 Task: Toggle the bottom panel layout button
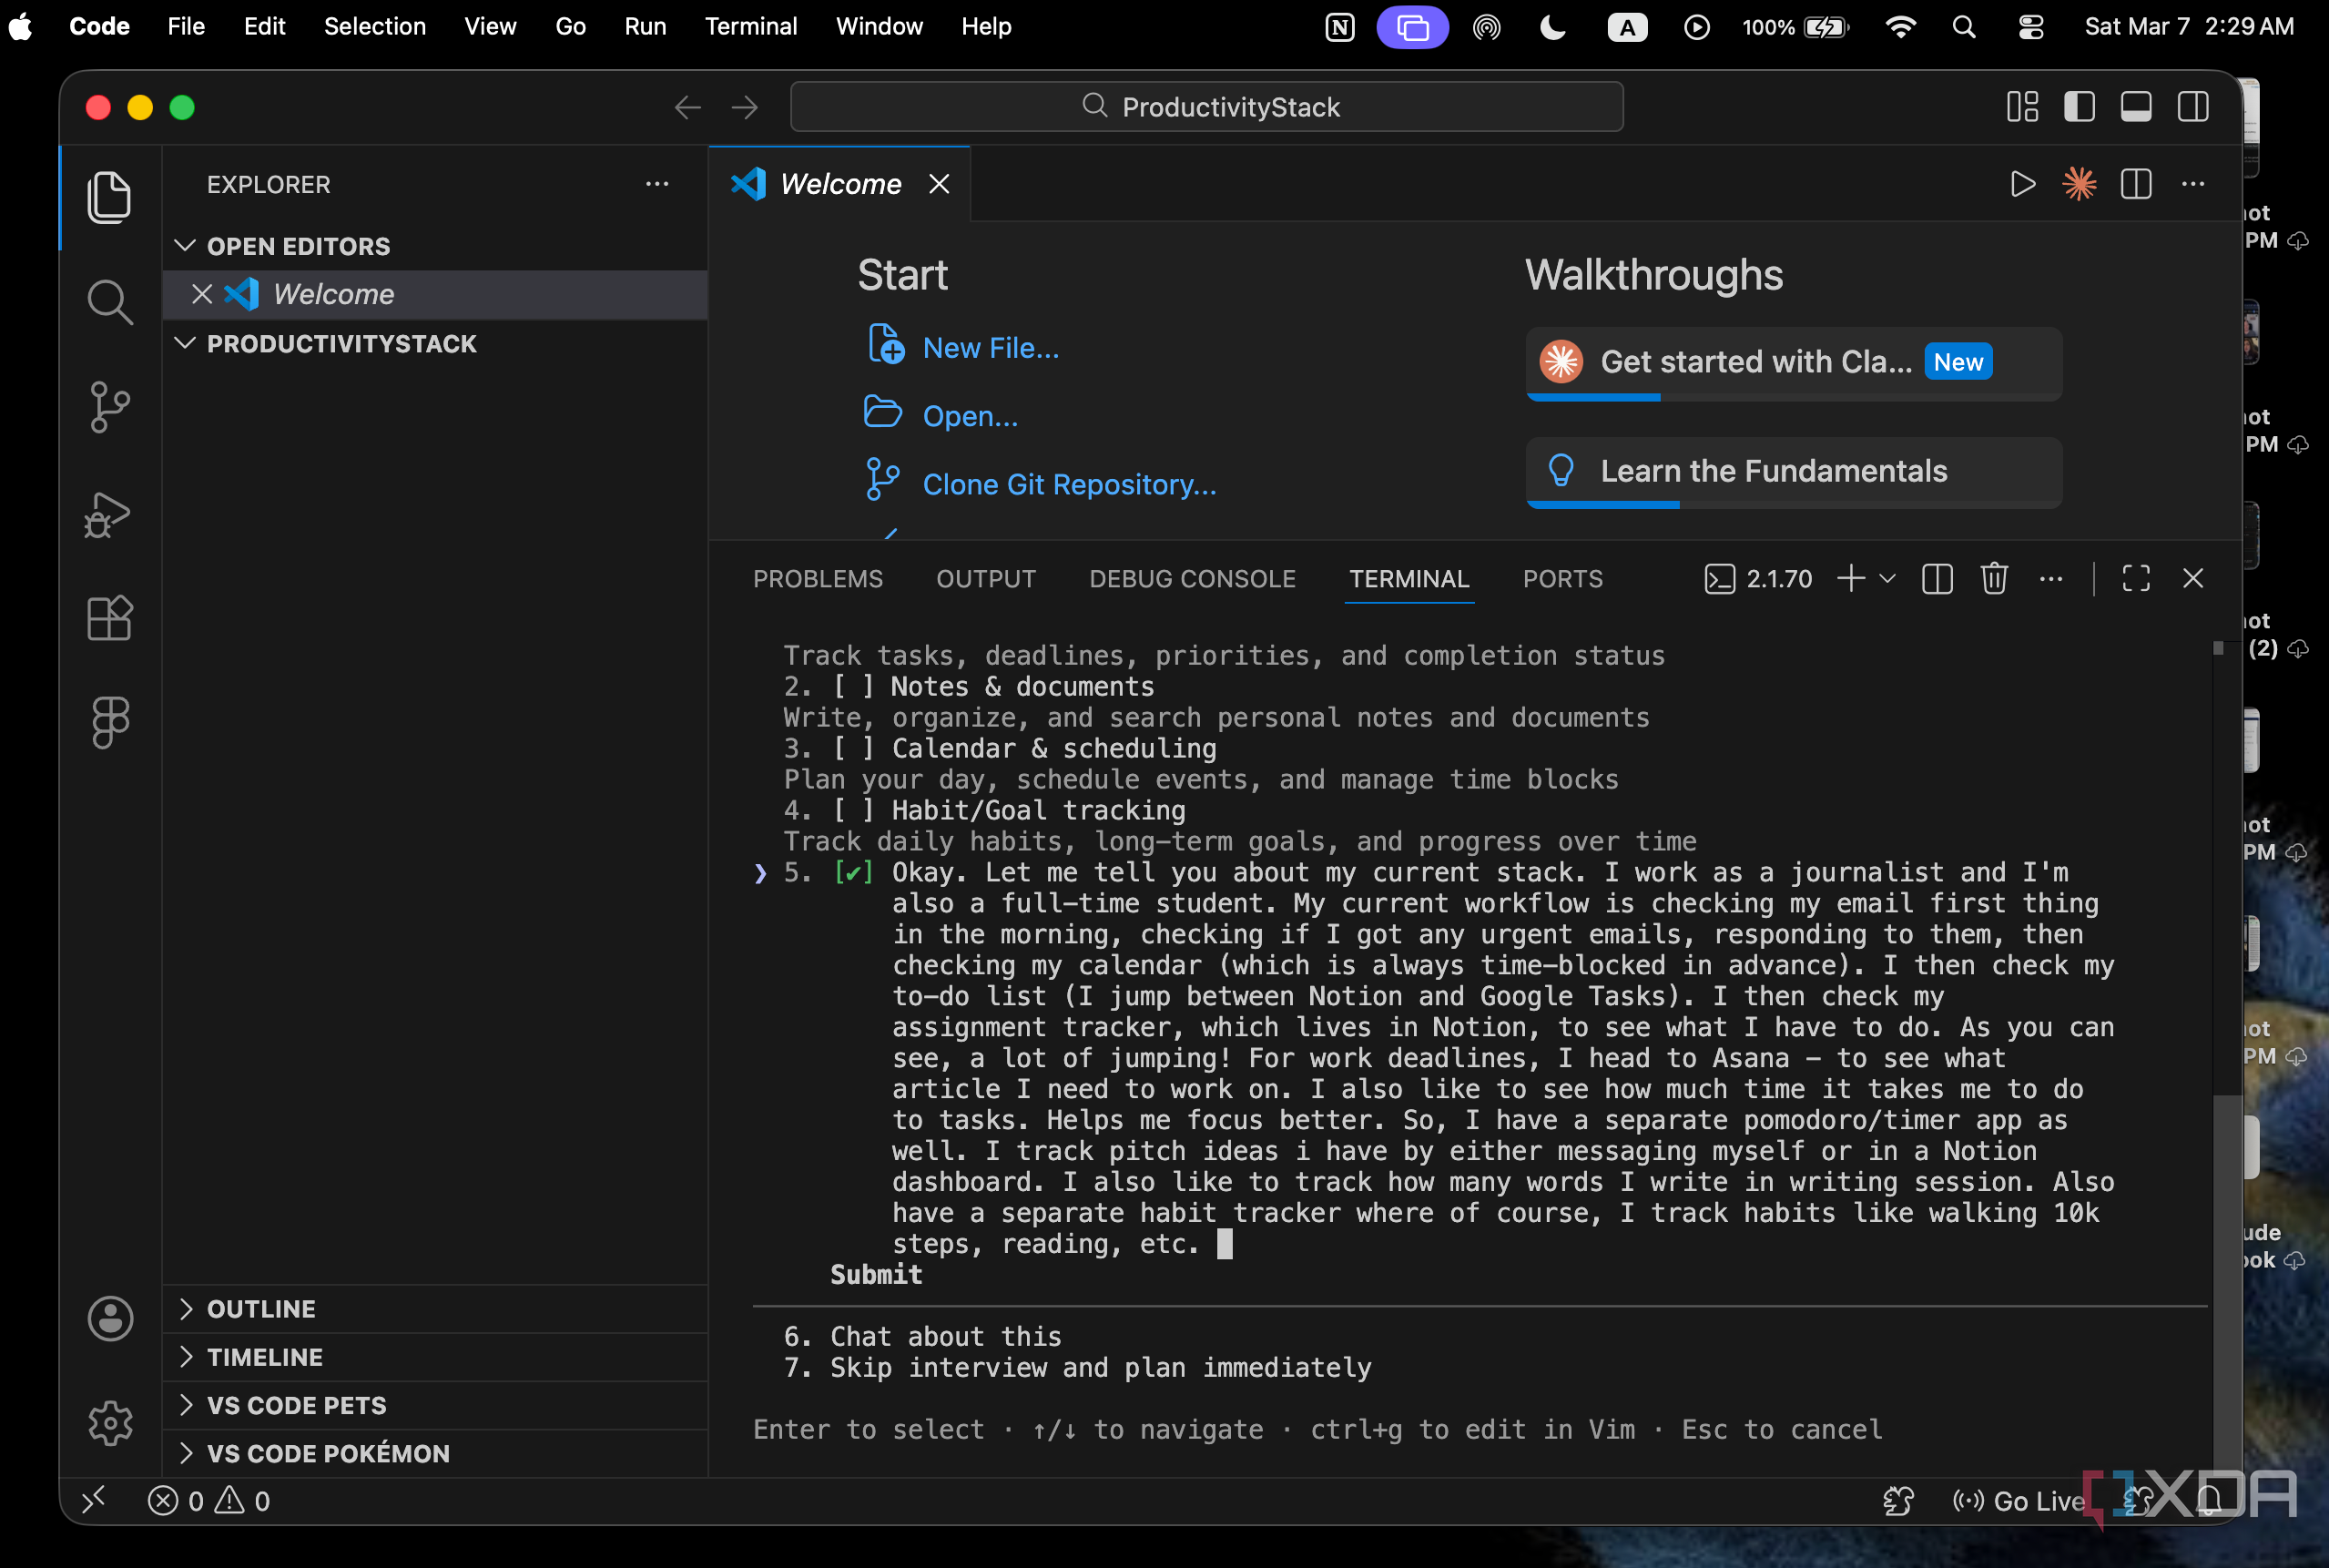pyautogui.click(x=2136, y=107)
